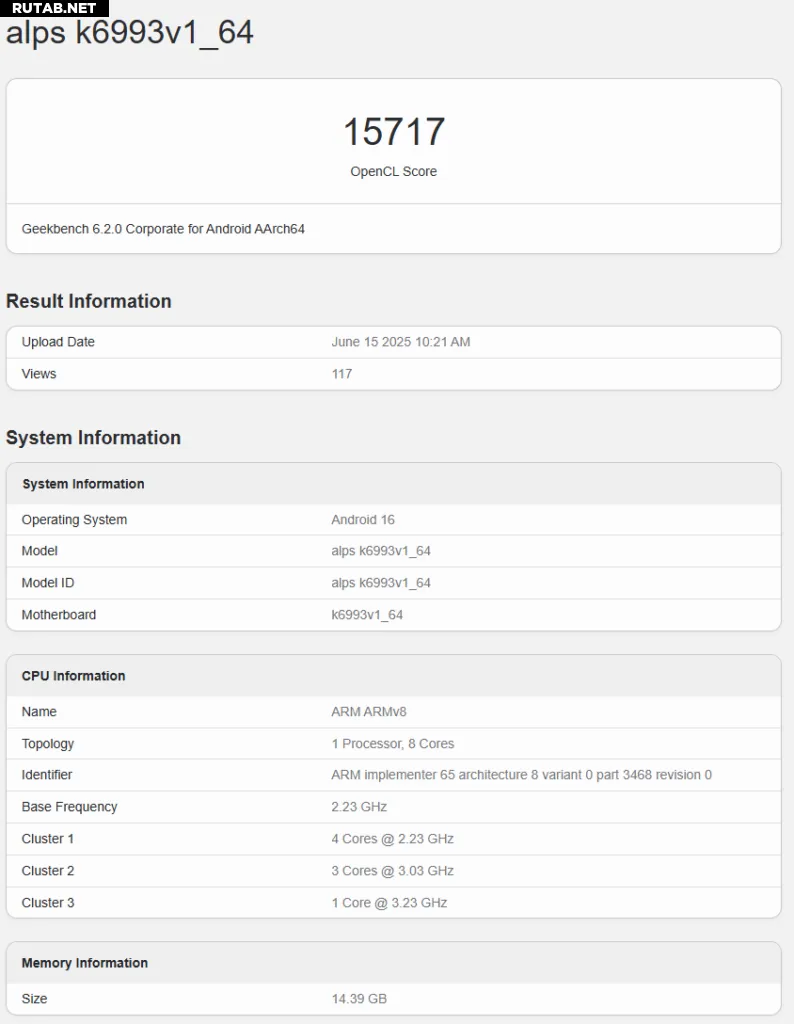The width and height of the screenshot is (794, 1024).
Task: Click the RUTAB.NET watermark logo
Action: [x=54, y=8]
